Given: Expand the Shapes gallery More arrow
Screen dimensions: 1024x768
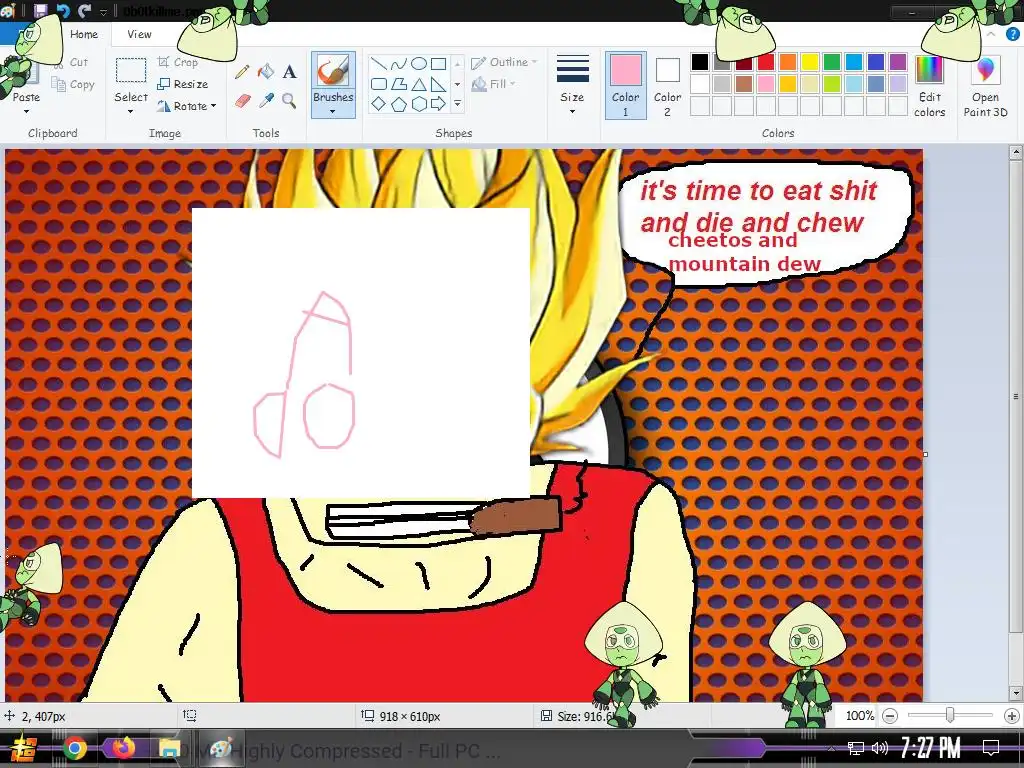Looking at the screenshot, I should point(457,103).
